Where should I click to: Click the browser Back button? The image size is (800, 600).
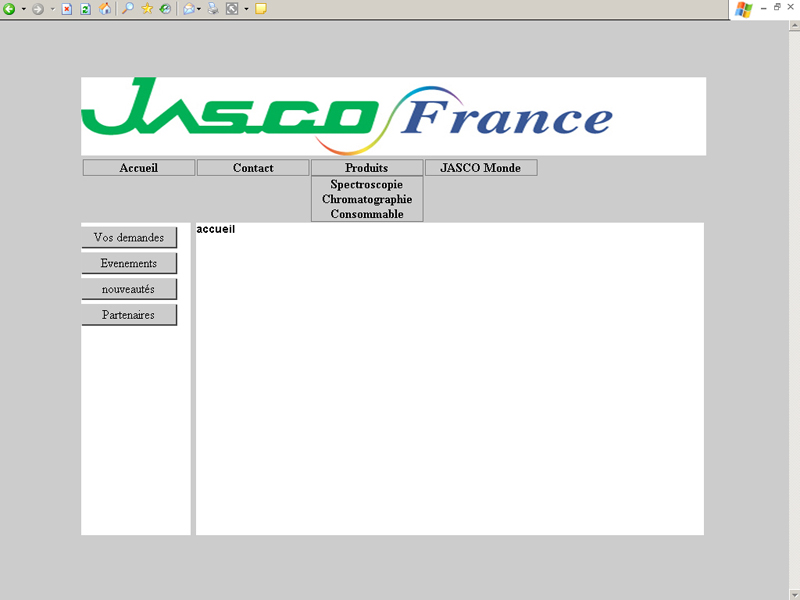click(9, 9)
